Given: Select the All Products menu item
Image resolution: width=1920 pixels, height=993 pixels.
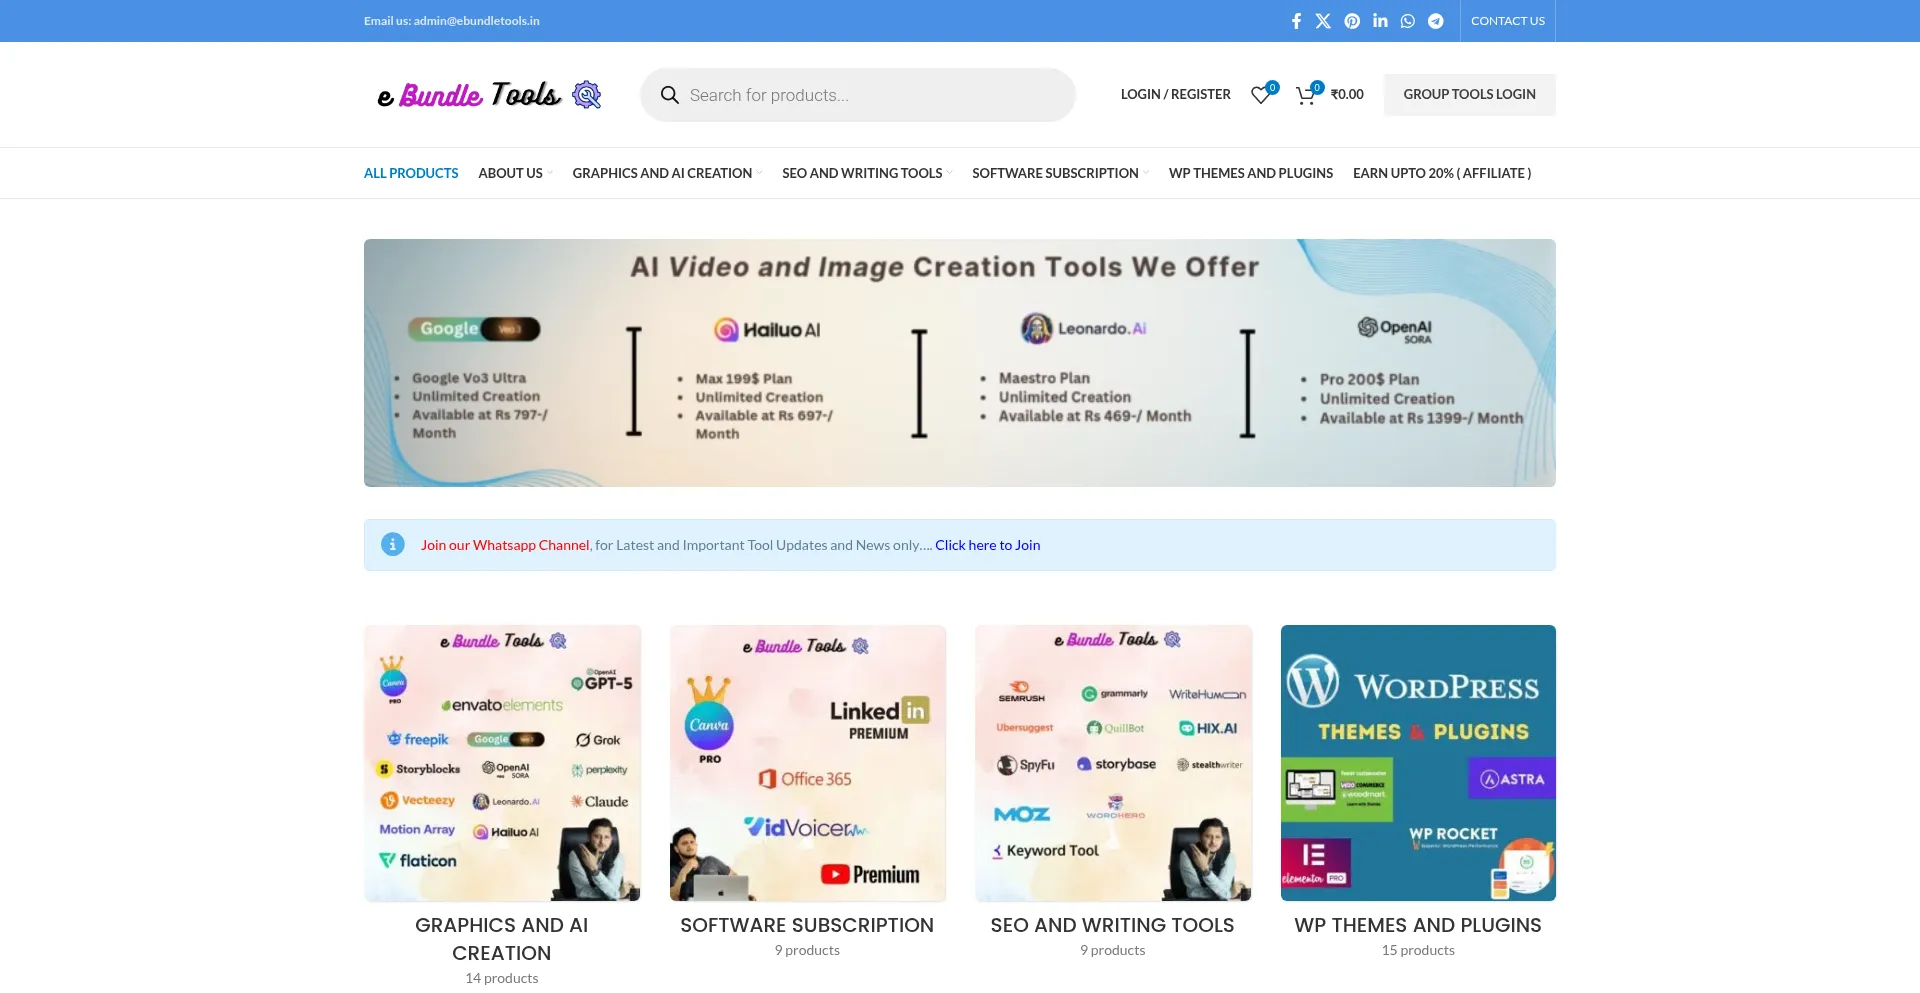Looking at the screenshot, I should (x=411, y=173).
